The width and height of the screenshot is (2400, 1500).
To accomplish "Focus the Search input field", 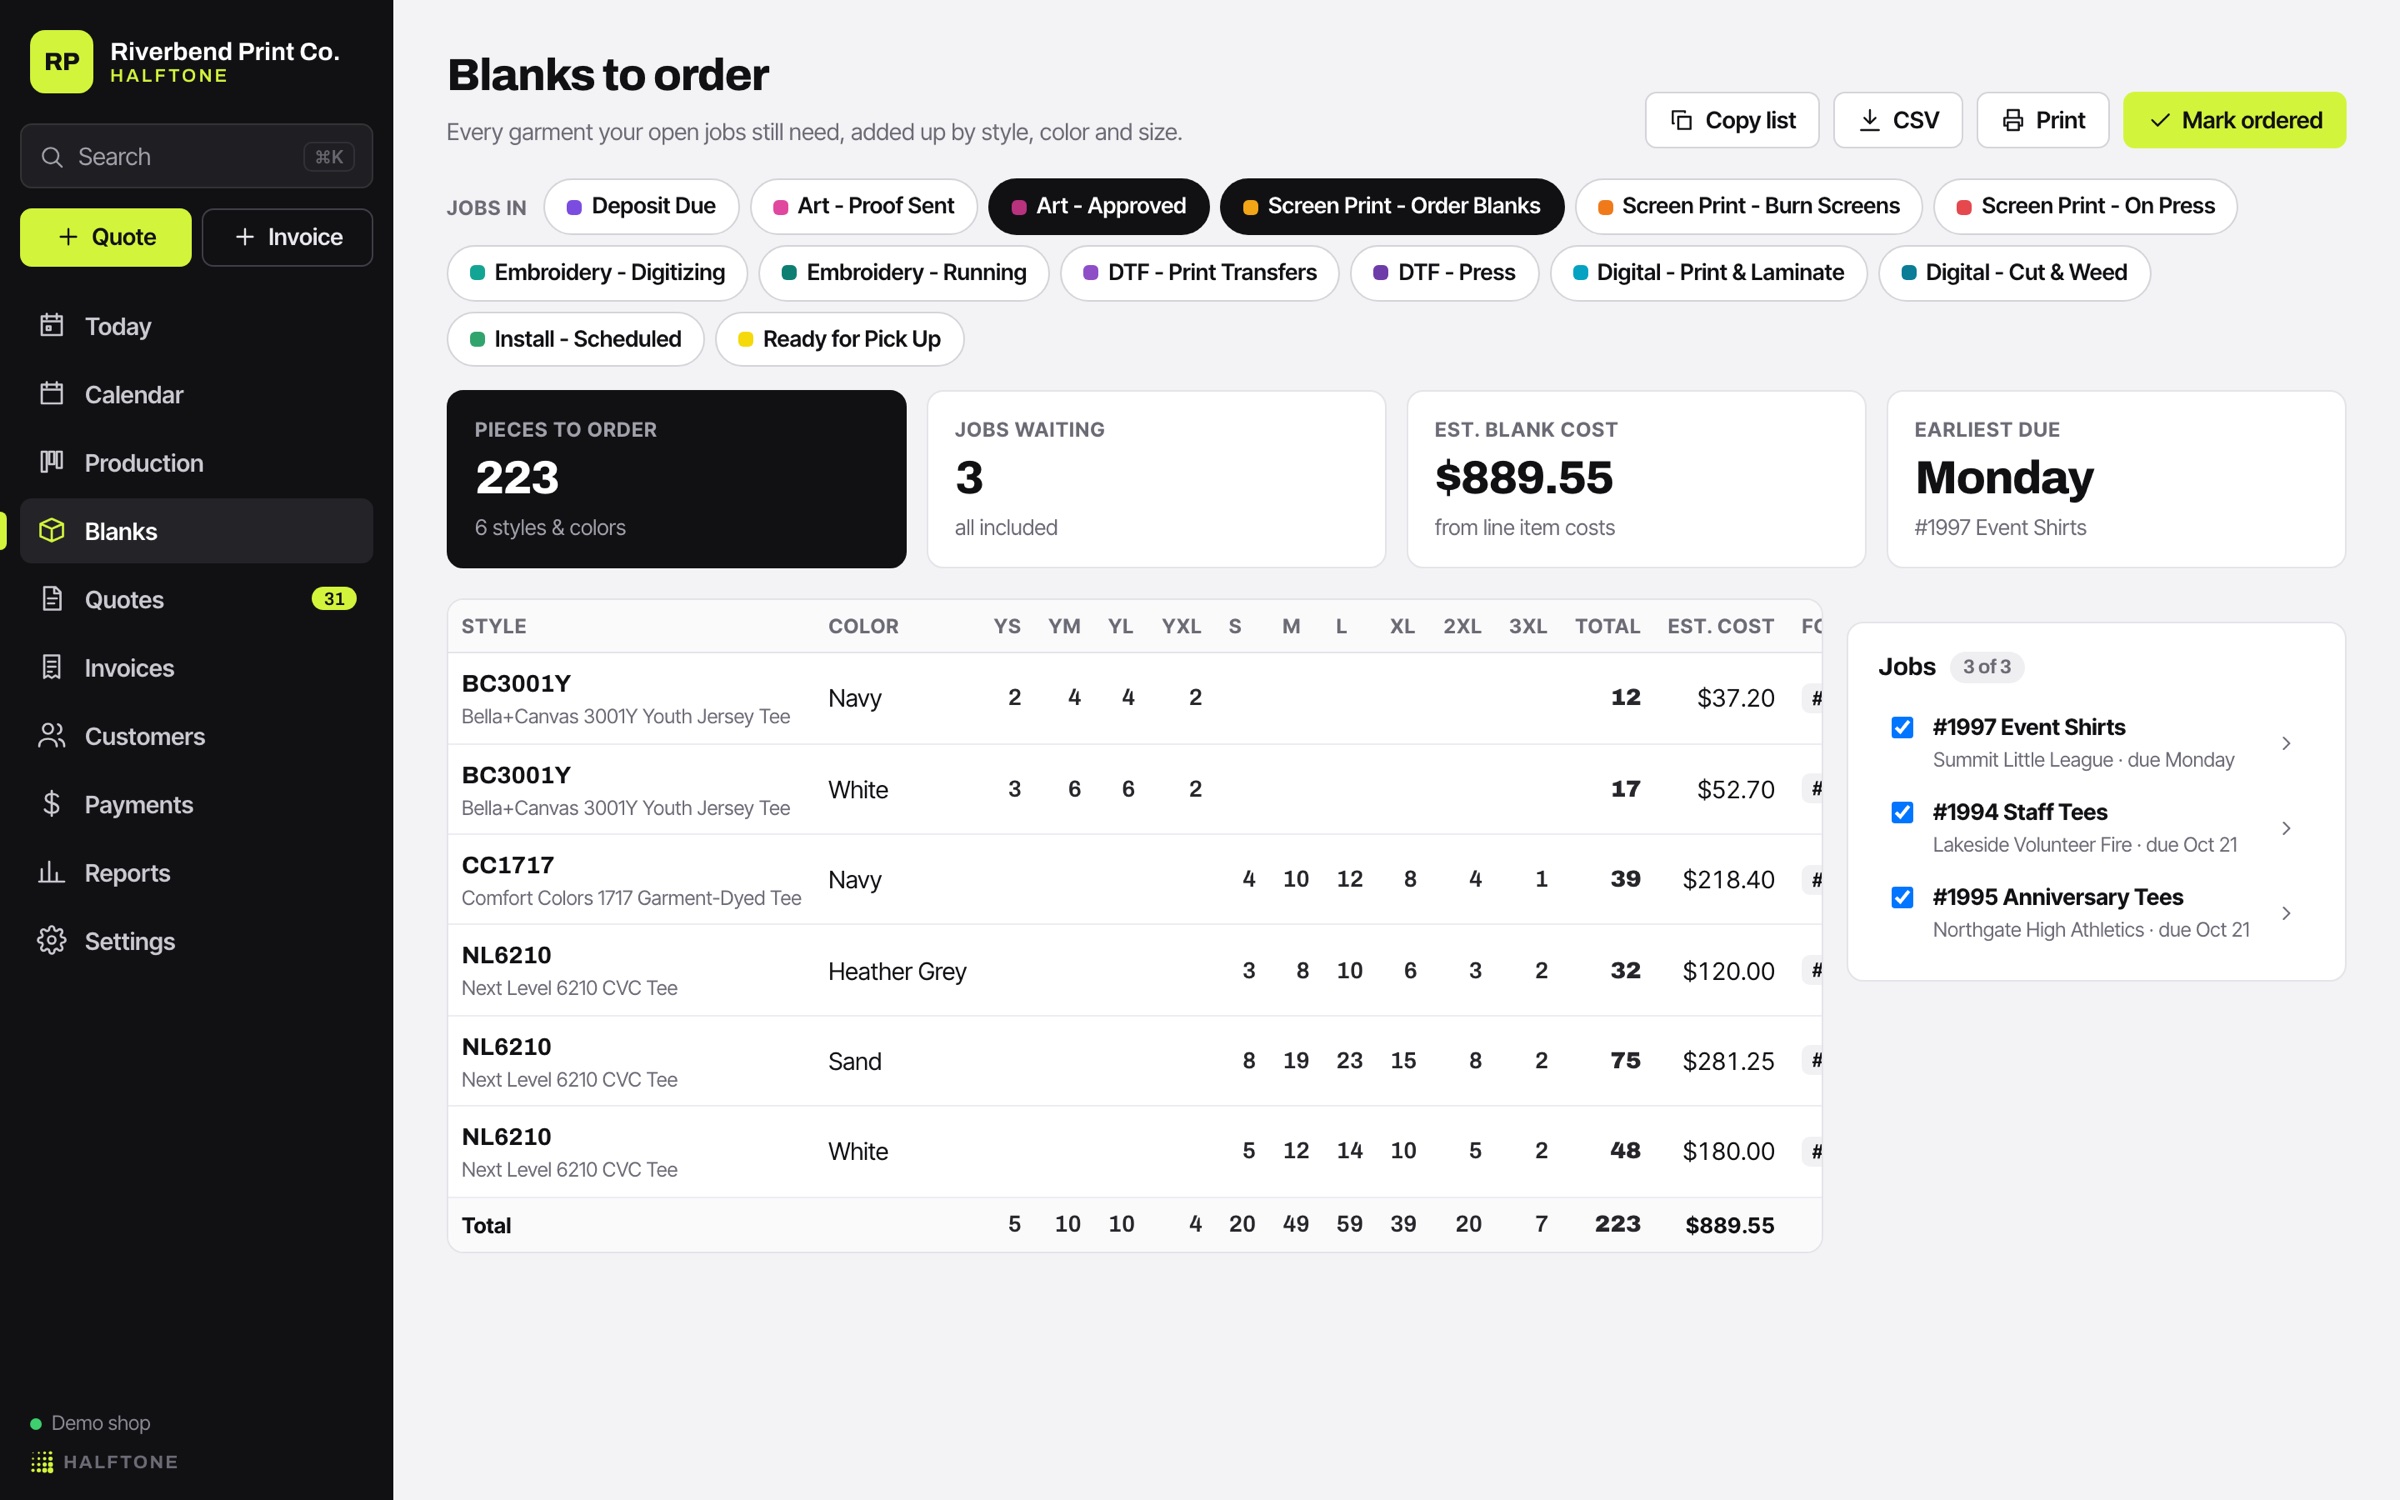I will pos(196,156).
